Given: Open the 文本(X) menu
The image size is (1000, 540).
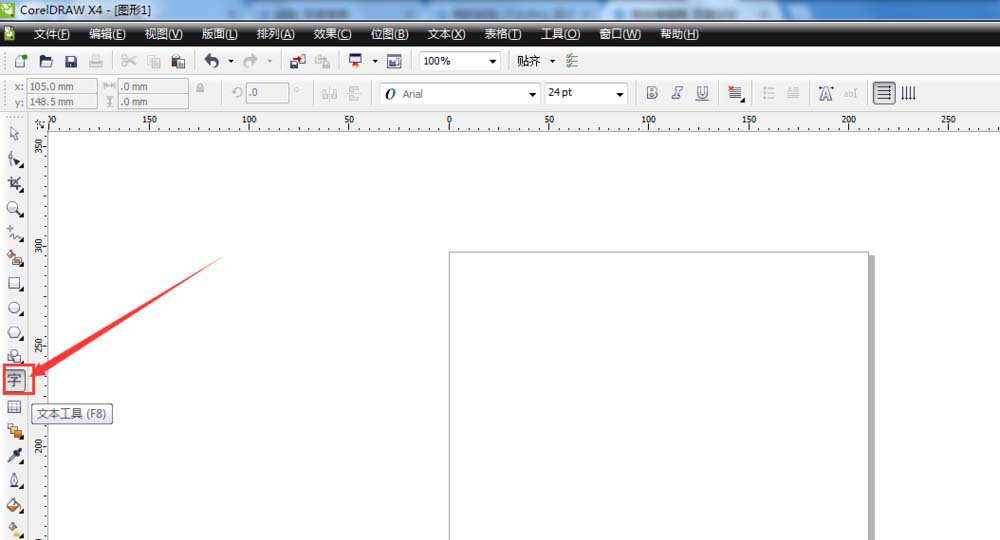Looking at the screenshot, I should (x=446, y=34).
